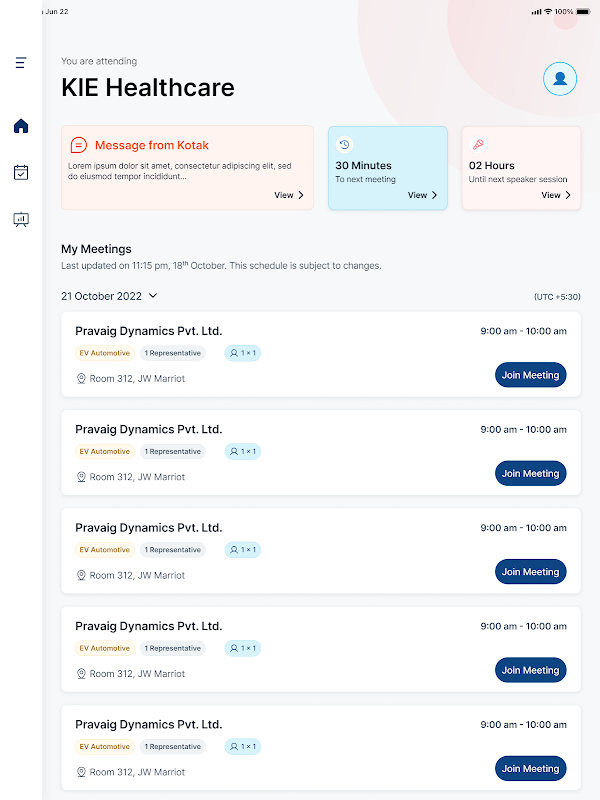
Task: Open the presentation sessions icon
Action: point(21,219)
